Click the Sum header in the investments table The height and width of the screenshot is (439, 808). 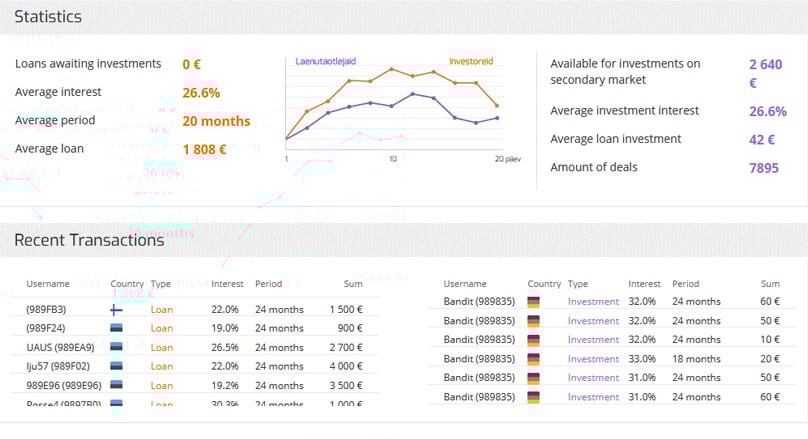coord(770,284)
